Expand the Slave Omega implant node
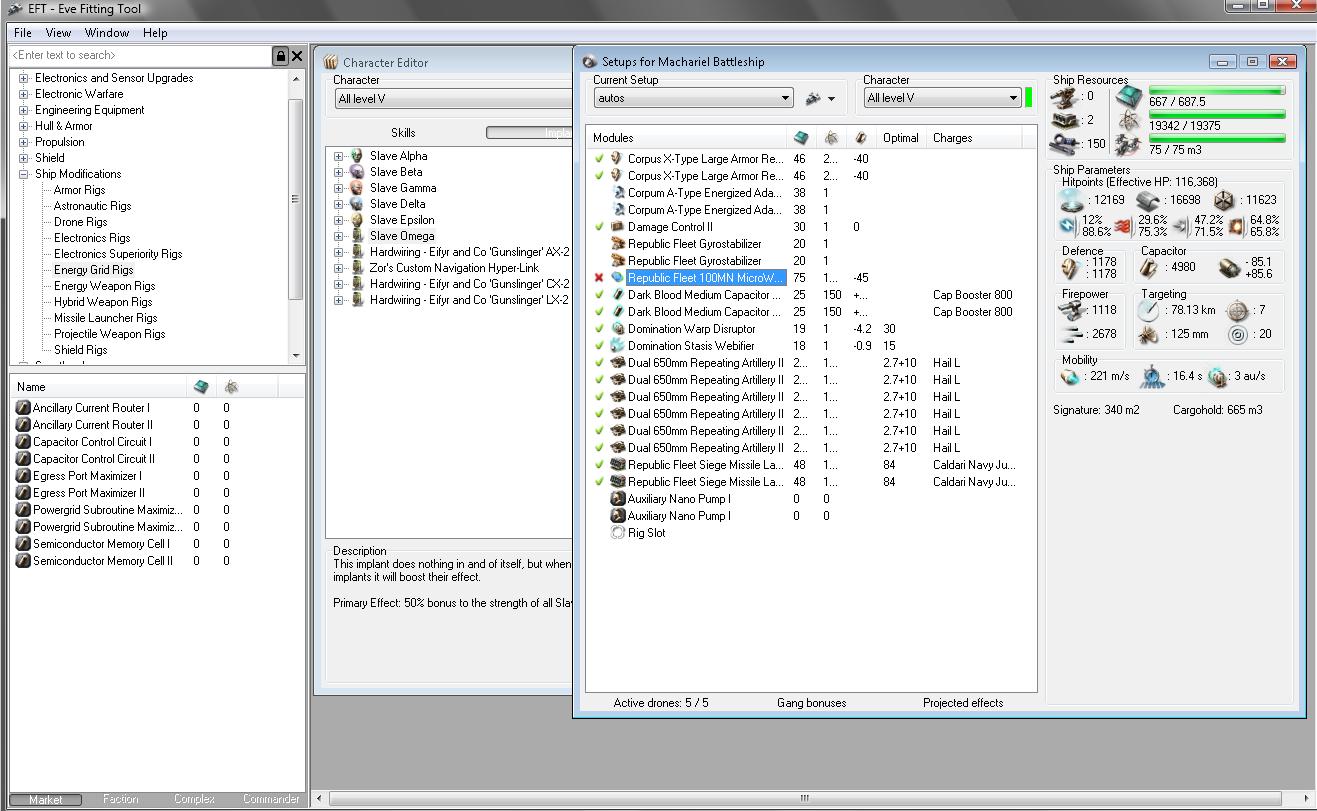Image resolution: width=1317 pixels, height=811 pixels. coord(339,236)
